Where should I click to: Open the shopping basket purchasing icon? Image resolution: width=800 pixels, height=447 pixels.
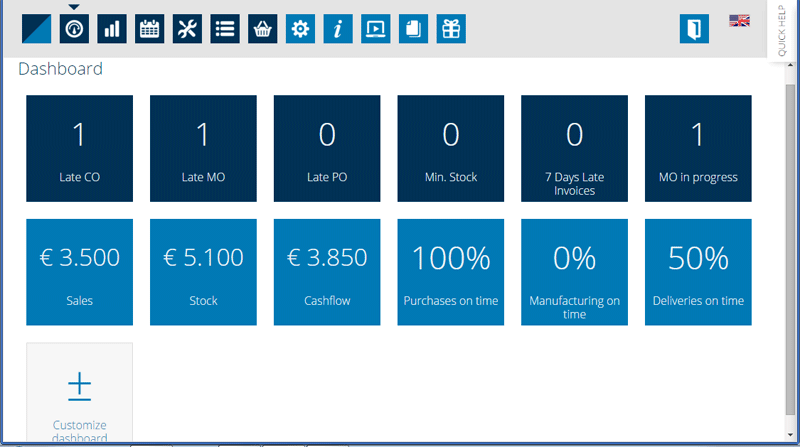point(263,29)
